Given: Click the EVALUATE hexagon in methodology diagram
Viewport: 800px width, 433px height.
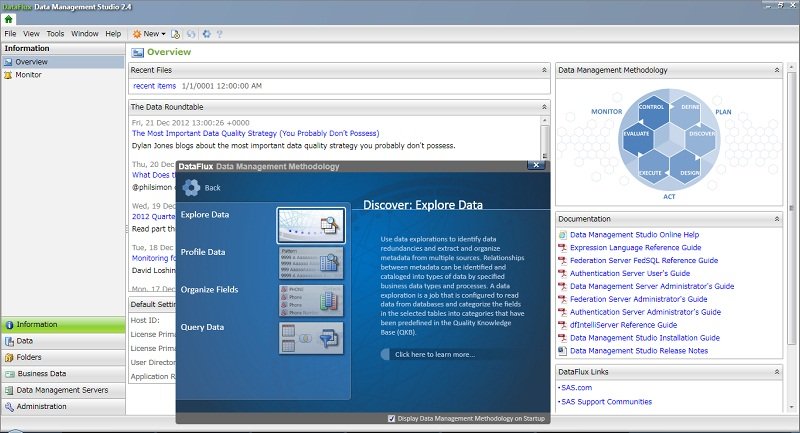Looking at the screenshot, I should coord(638,137).
